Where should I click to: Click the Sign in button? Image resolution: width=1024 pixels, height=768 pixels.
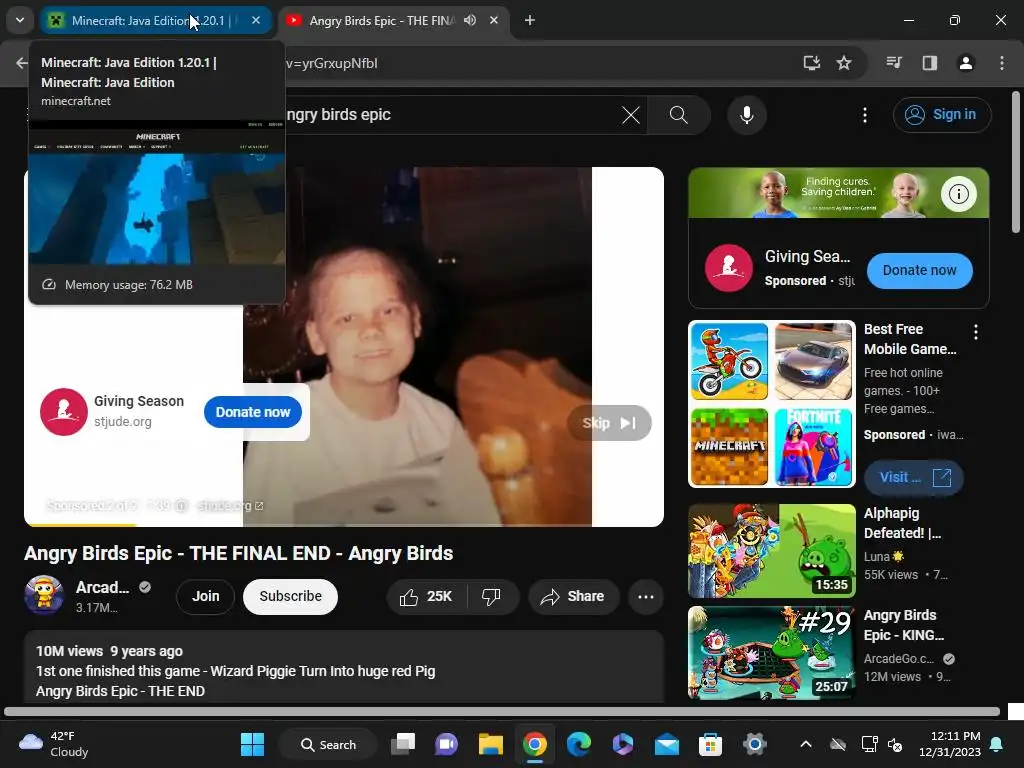click(942, 115)
